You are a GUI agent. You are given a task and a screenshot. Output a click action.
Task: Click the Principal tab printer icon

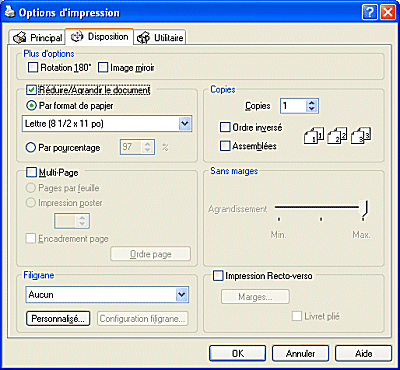pyautogui.click(x=20, y=38)
